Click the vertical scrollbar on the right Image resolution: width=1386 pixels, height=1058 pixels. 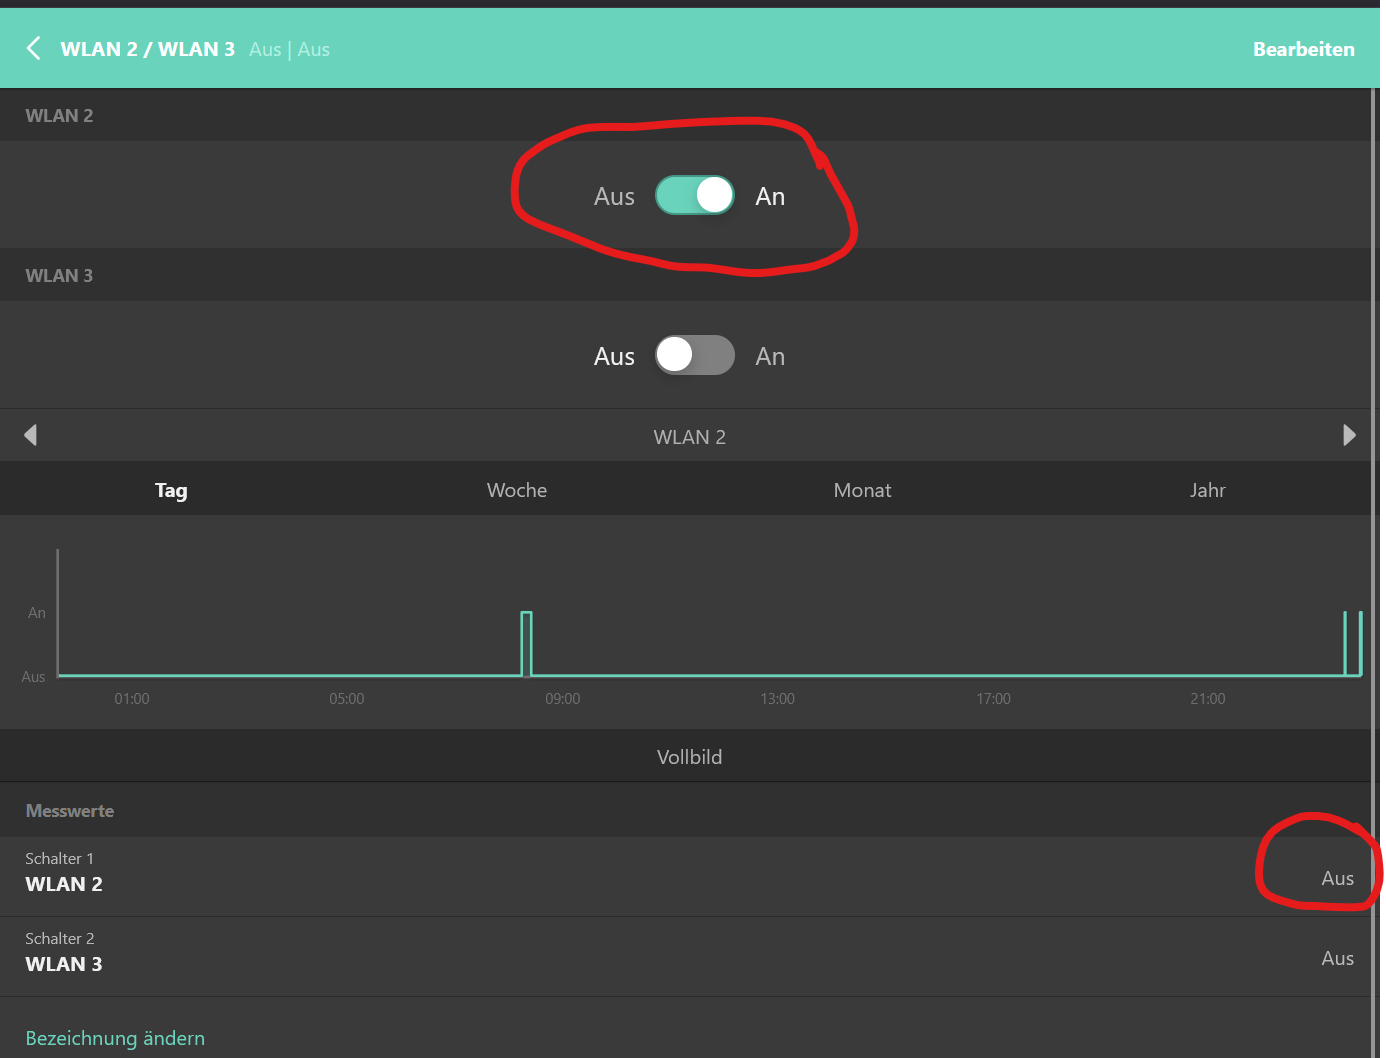[x=1376, y=500]
